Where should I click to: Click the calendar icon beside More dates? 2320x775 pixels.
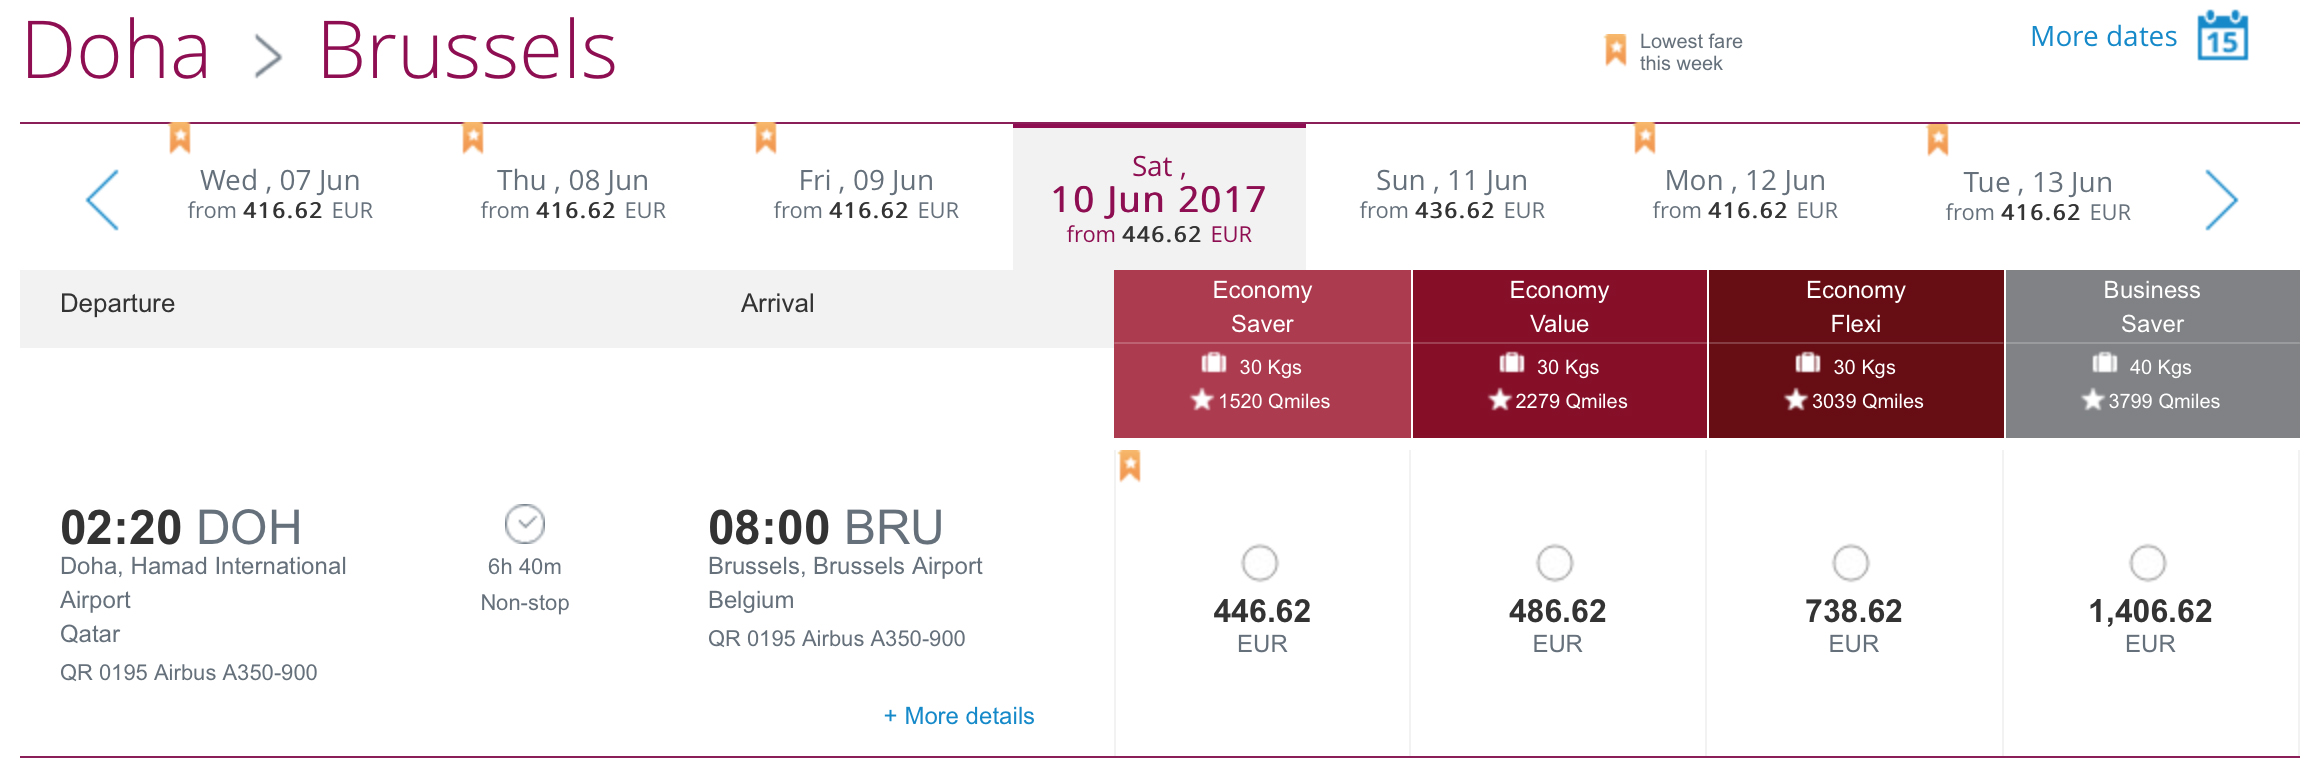point(2222,36)
